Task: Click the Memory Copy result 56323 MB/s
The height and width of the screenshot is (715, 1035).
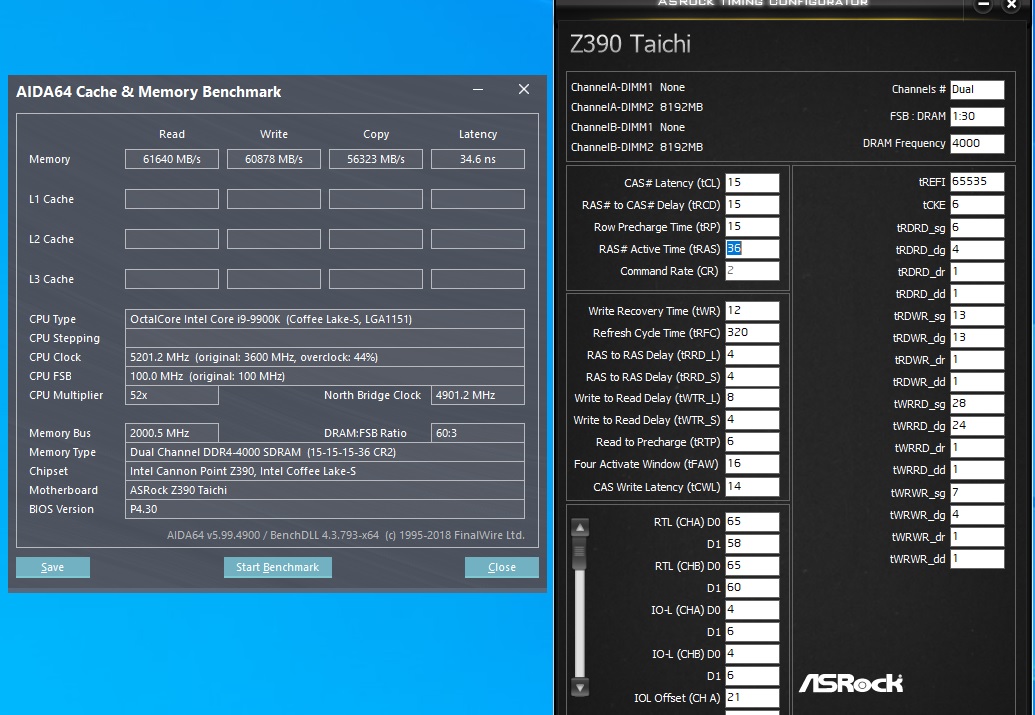Action: pyautogui.click(x=376, y=159)
